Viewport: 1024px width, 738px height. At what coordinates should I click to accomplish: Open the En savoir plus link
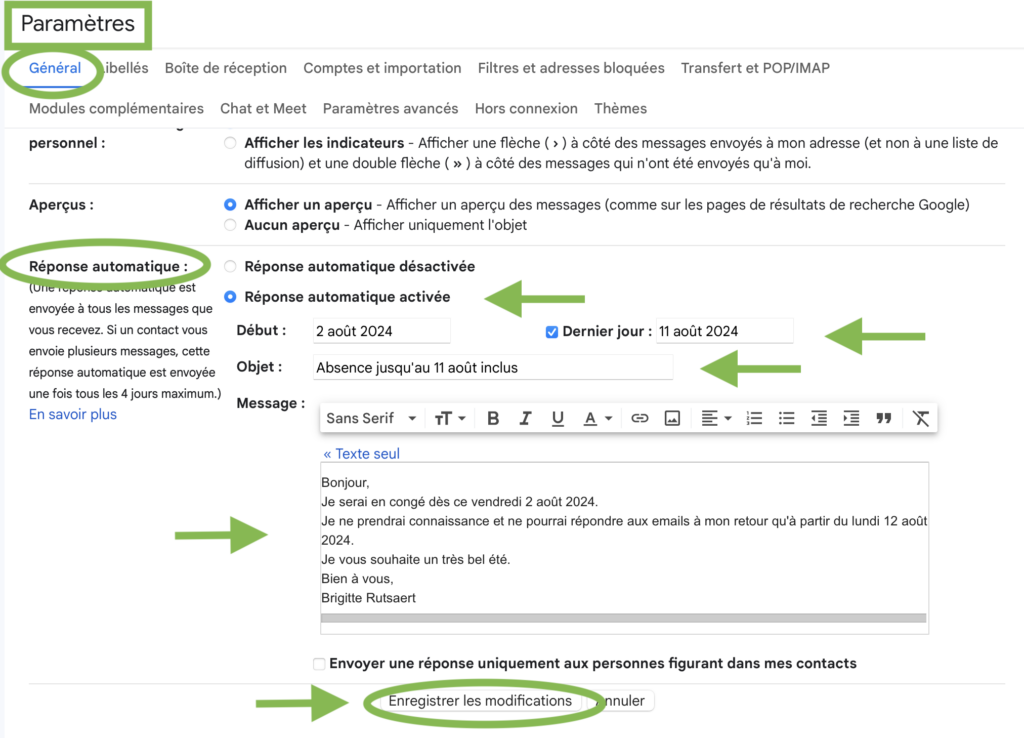click(x=73, y=414)
